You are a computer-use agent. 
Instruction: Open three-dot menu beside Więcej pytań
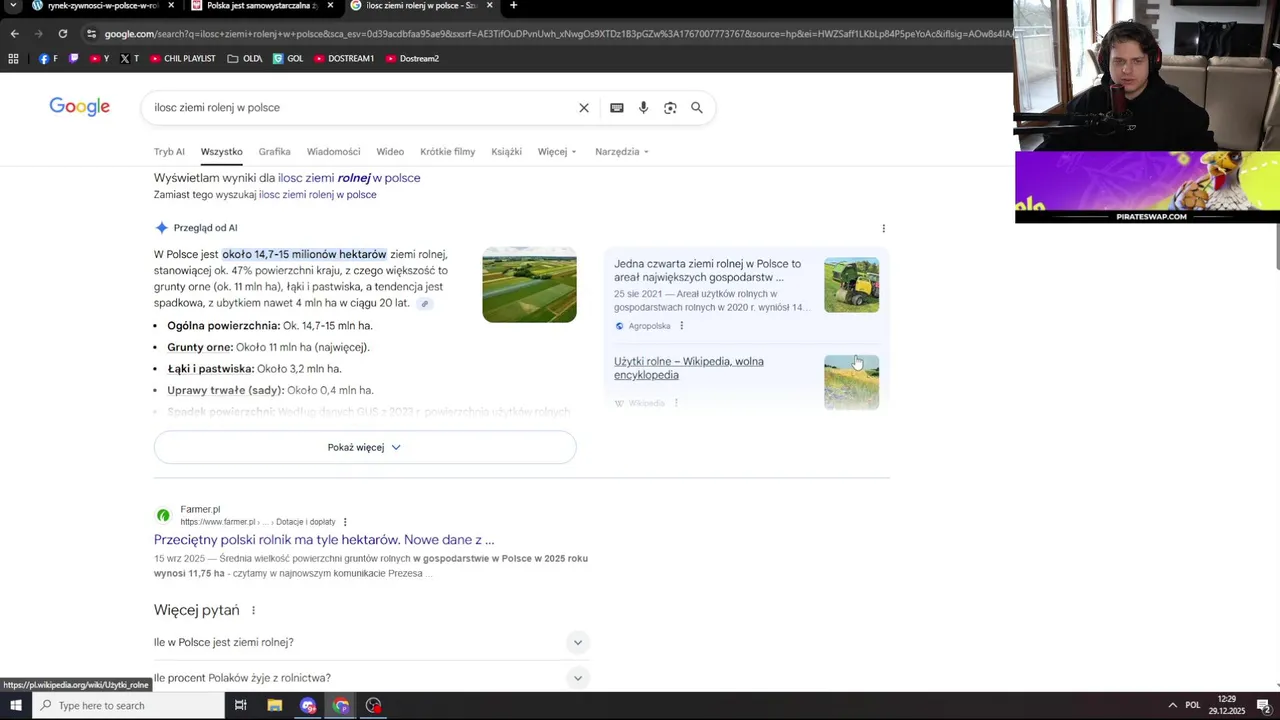pyautogui.click(x=253, y=611)
